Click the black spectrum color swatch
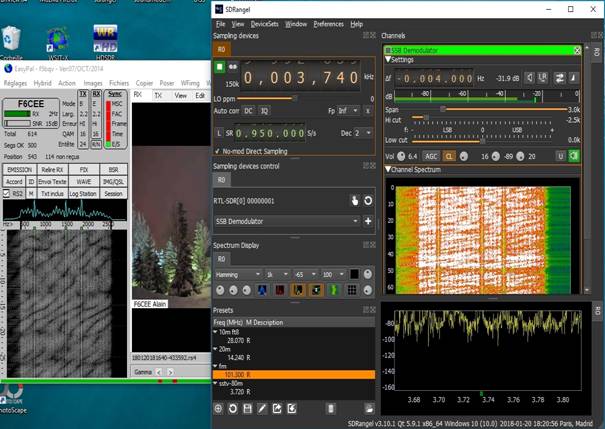Image resolution: width=605 pixels, height=429 pixels. click(x=354, y=274)
